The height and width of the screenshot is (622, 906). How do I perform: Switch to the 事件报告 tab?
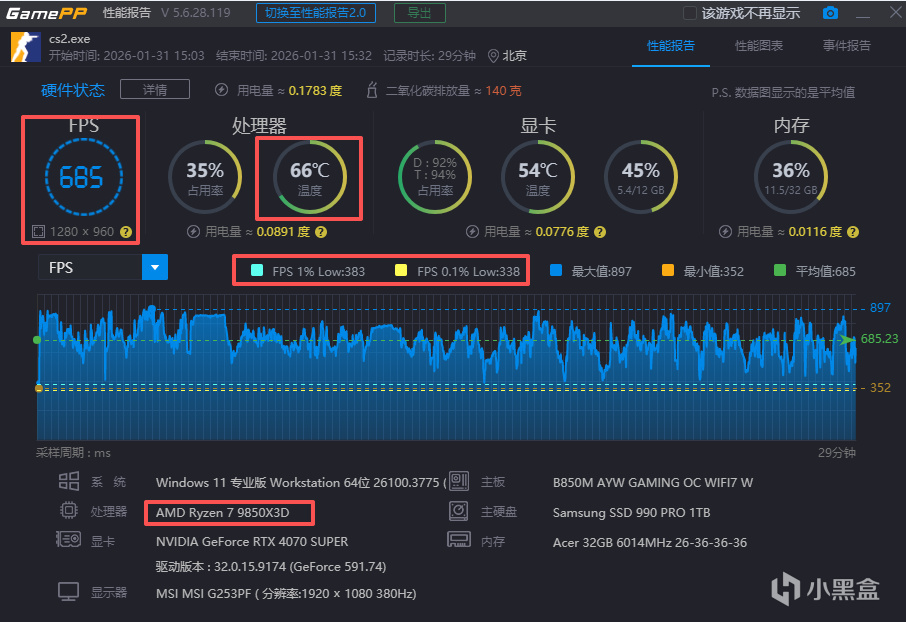(846, 46)
